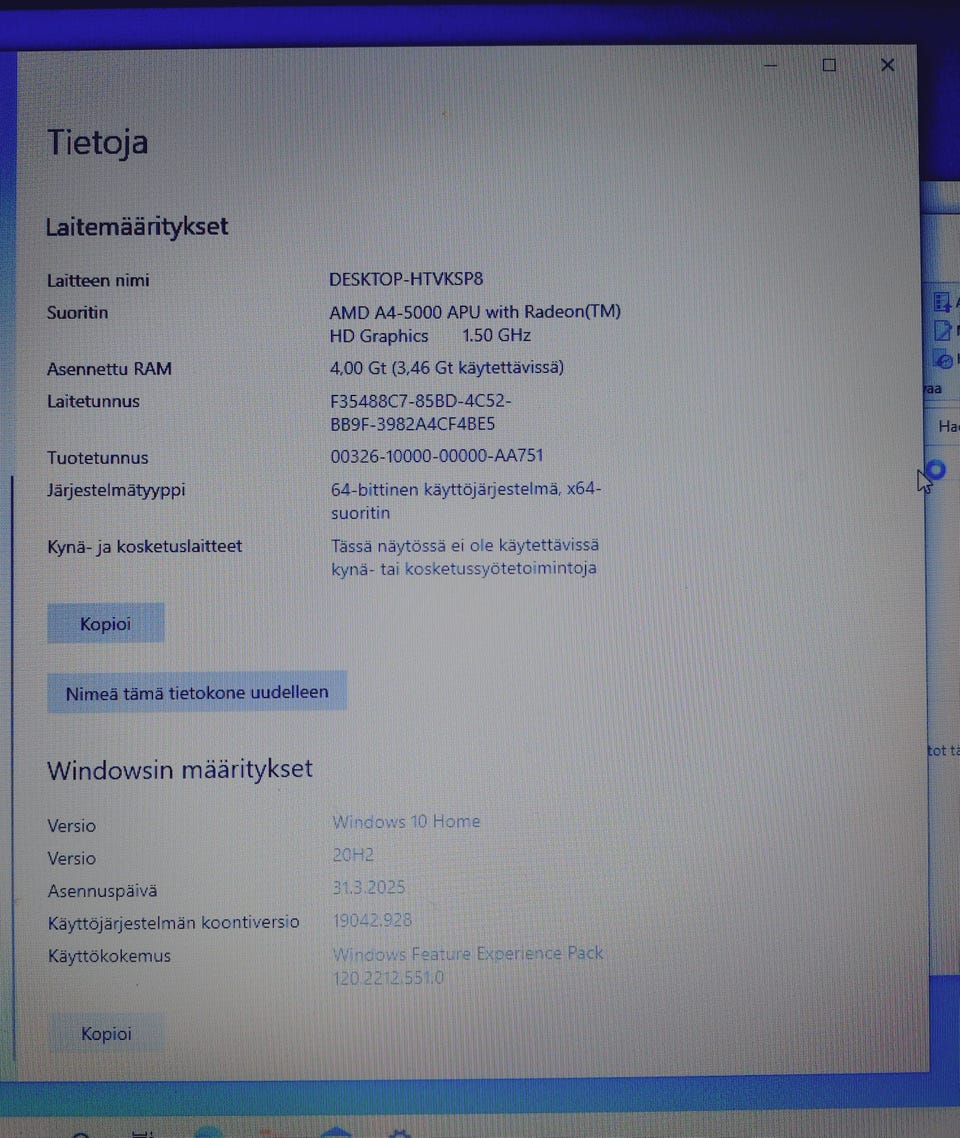Screen dimensions: 960x1138
Task: Click the 20H2 version value
Action: click(x=353, y=854)
